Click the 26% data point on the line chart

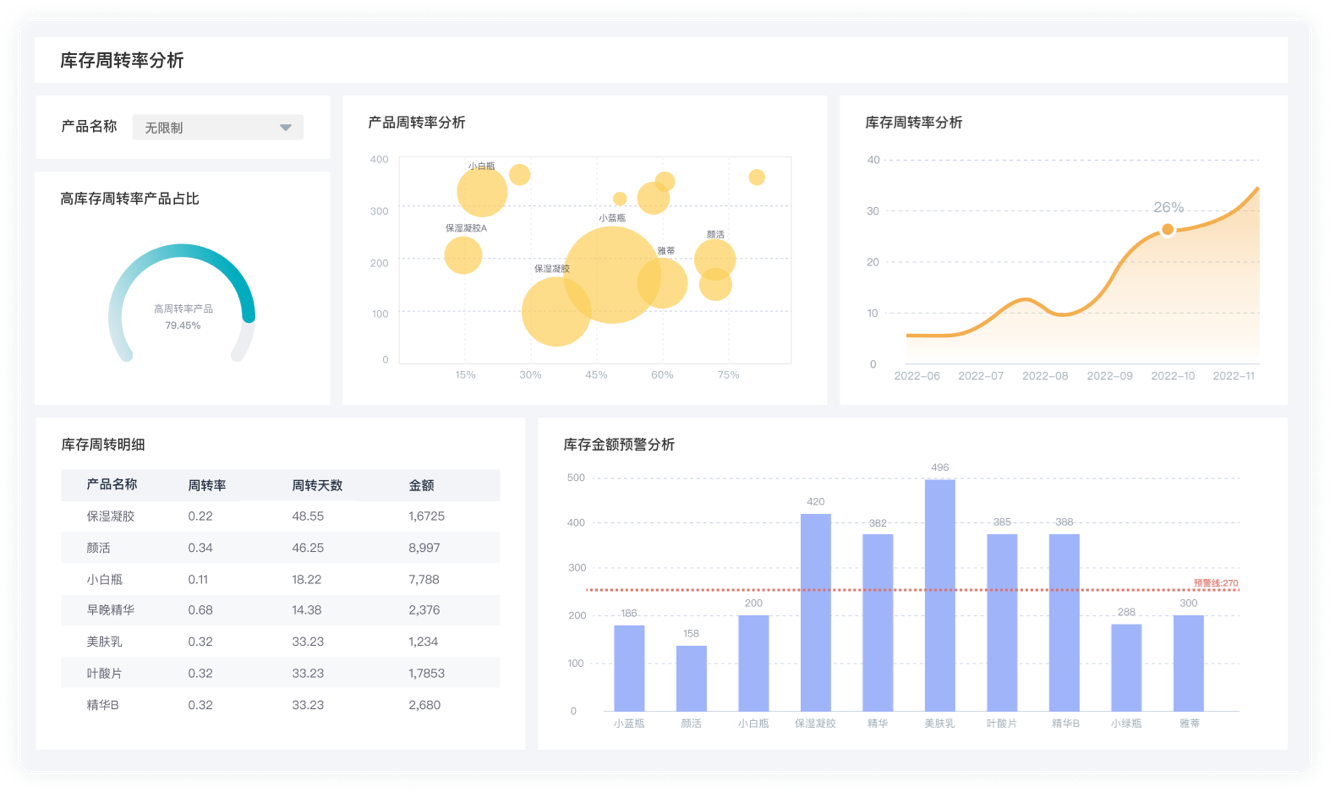coord(1167,230)
